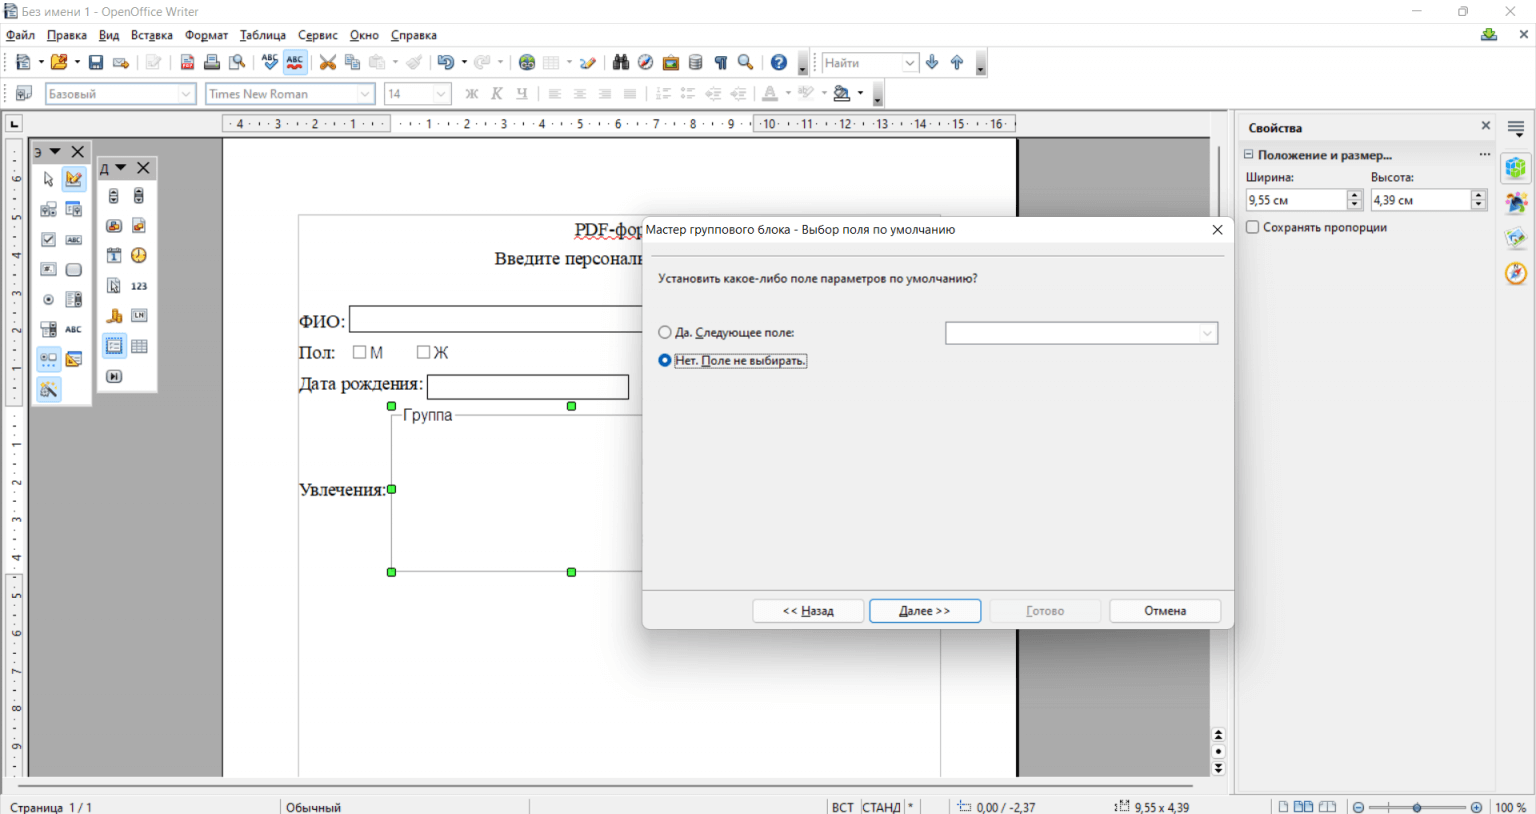Open Find & Replace binoculars icon

coord(621,62)
